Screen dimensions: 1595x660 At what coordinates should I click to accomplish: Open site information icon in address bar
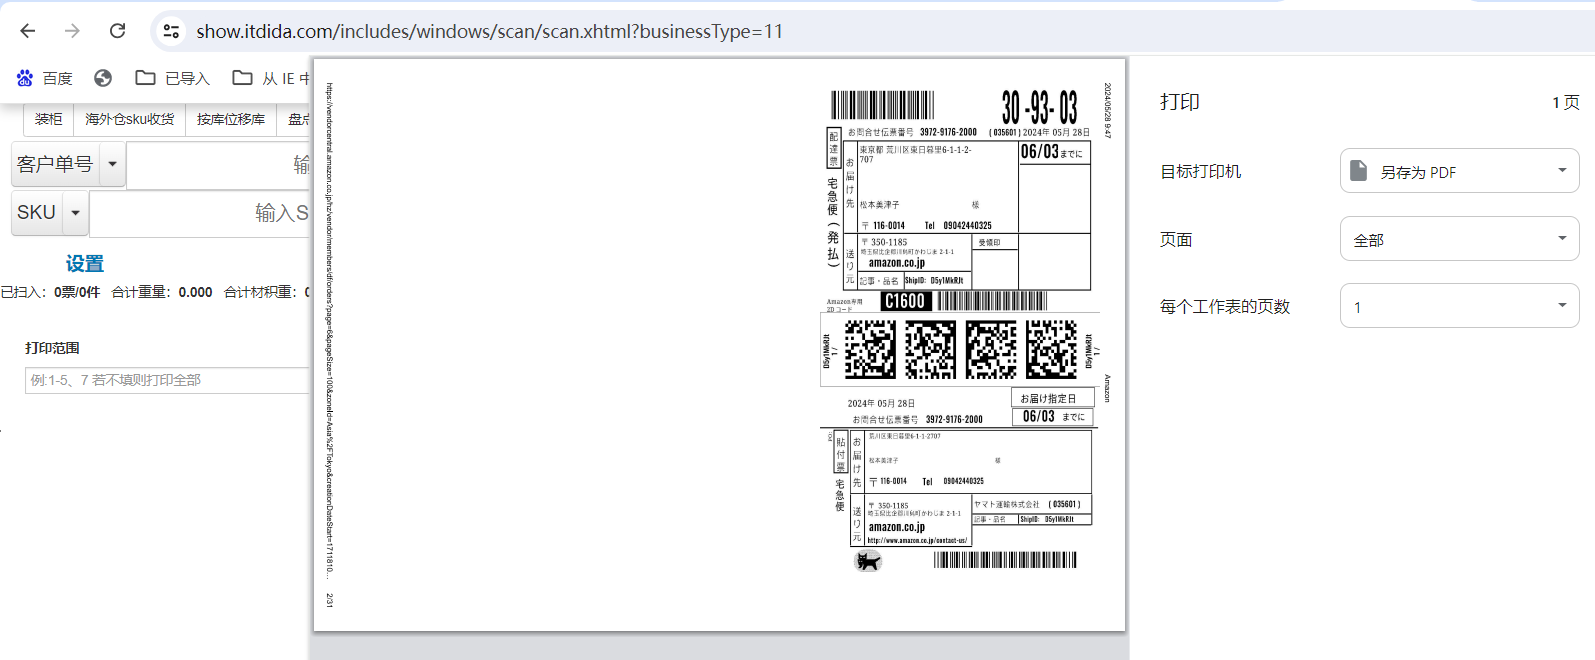tap(171, 31)
